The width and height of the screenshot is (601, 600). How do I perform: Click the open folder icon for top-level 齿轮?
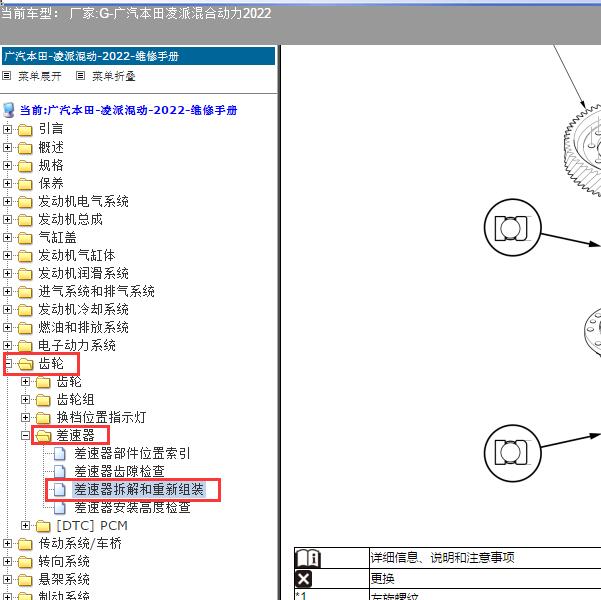pyautogui.click(x=25, y=364)
